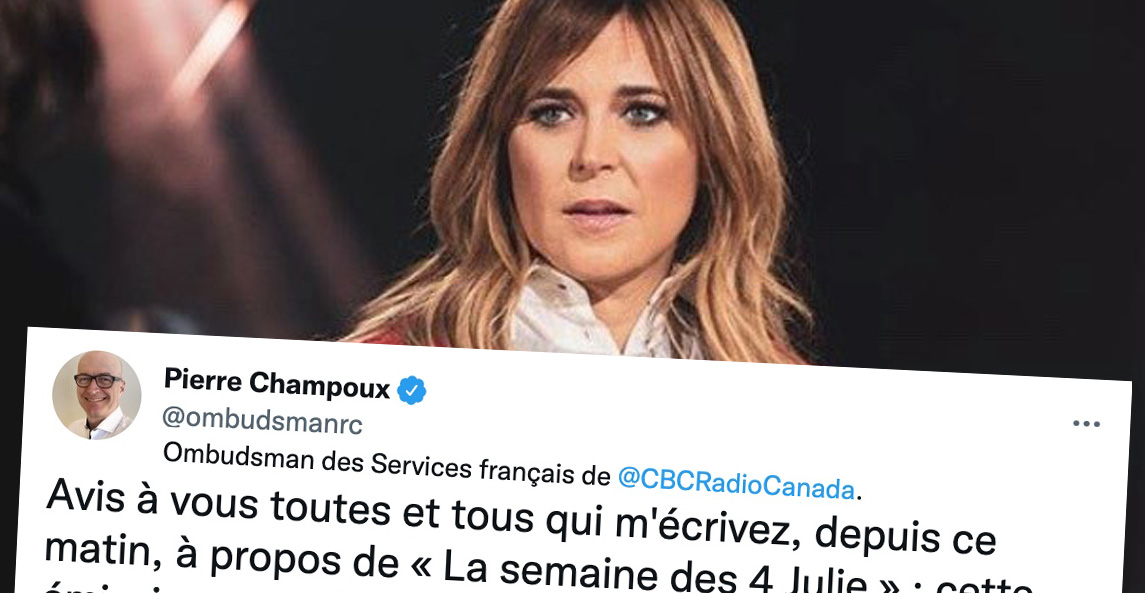Open Pierre Champoux's round profile avatar
The height and width of the screenshot is (593, 1145).
pos(96,395)
